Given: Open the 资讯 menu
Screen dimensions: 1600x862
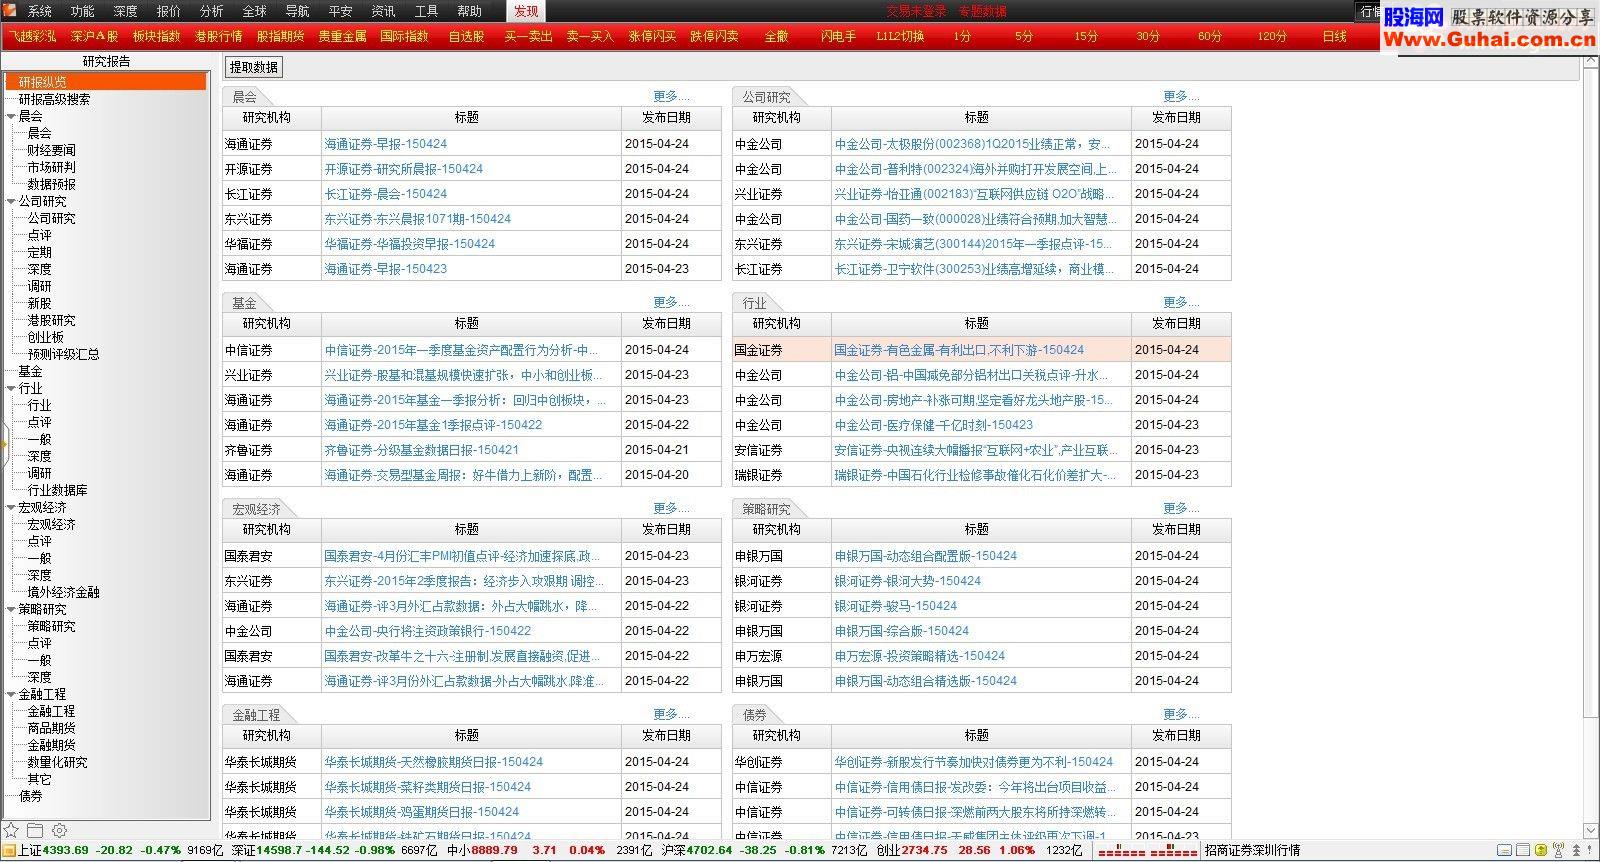Looking at the screenshot, I should [x=383, y=11].
